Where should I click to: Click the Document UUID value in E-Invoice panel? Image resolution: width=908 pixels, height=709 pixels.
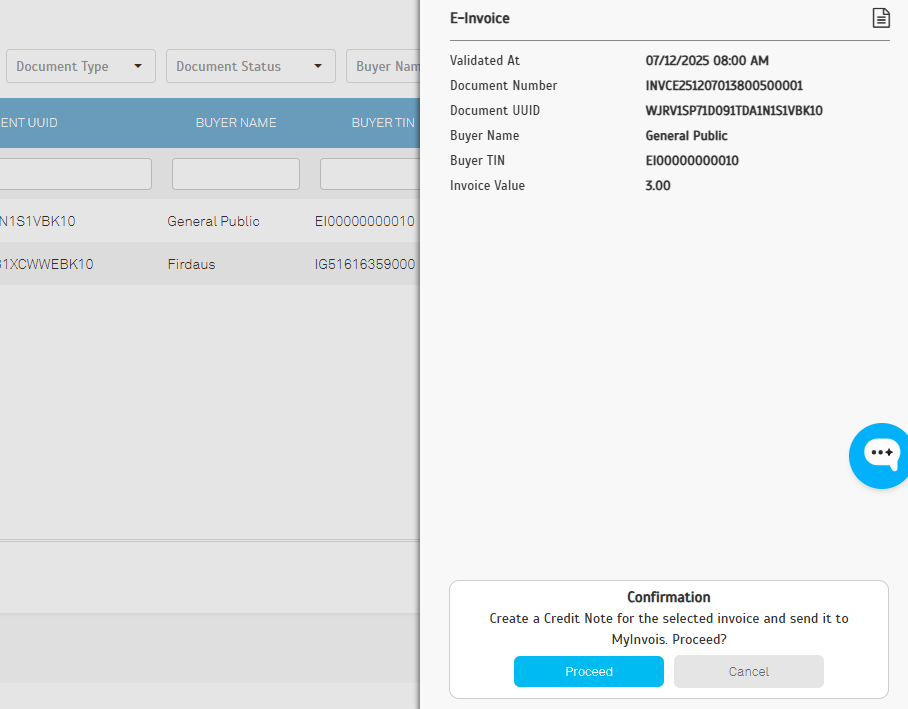click(x=734, y=111)
